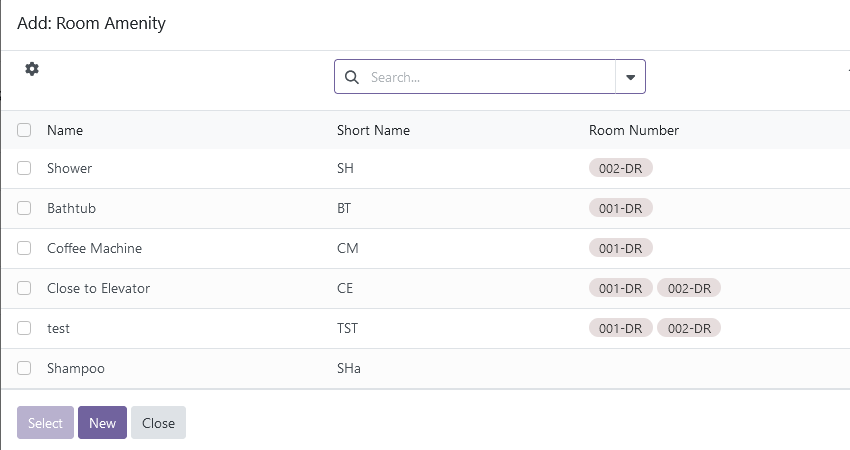Image resolution: width=850 pixels, height=450 pixels.
Task: Click 002-DR tag in test row
Action: pyautogui.click(x=689, y=328)
